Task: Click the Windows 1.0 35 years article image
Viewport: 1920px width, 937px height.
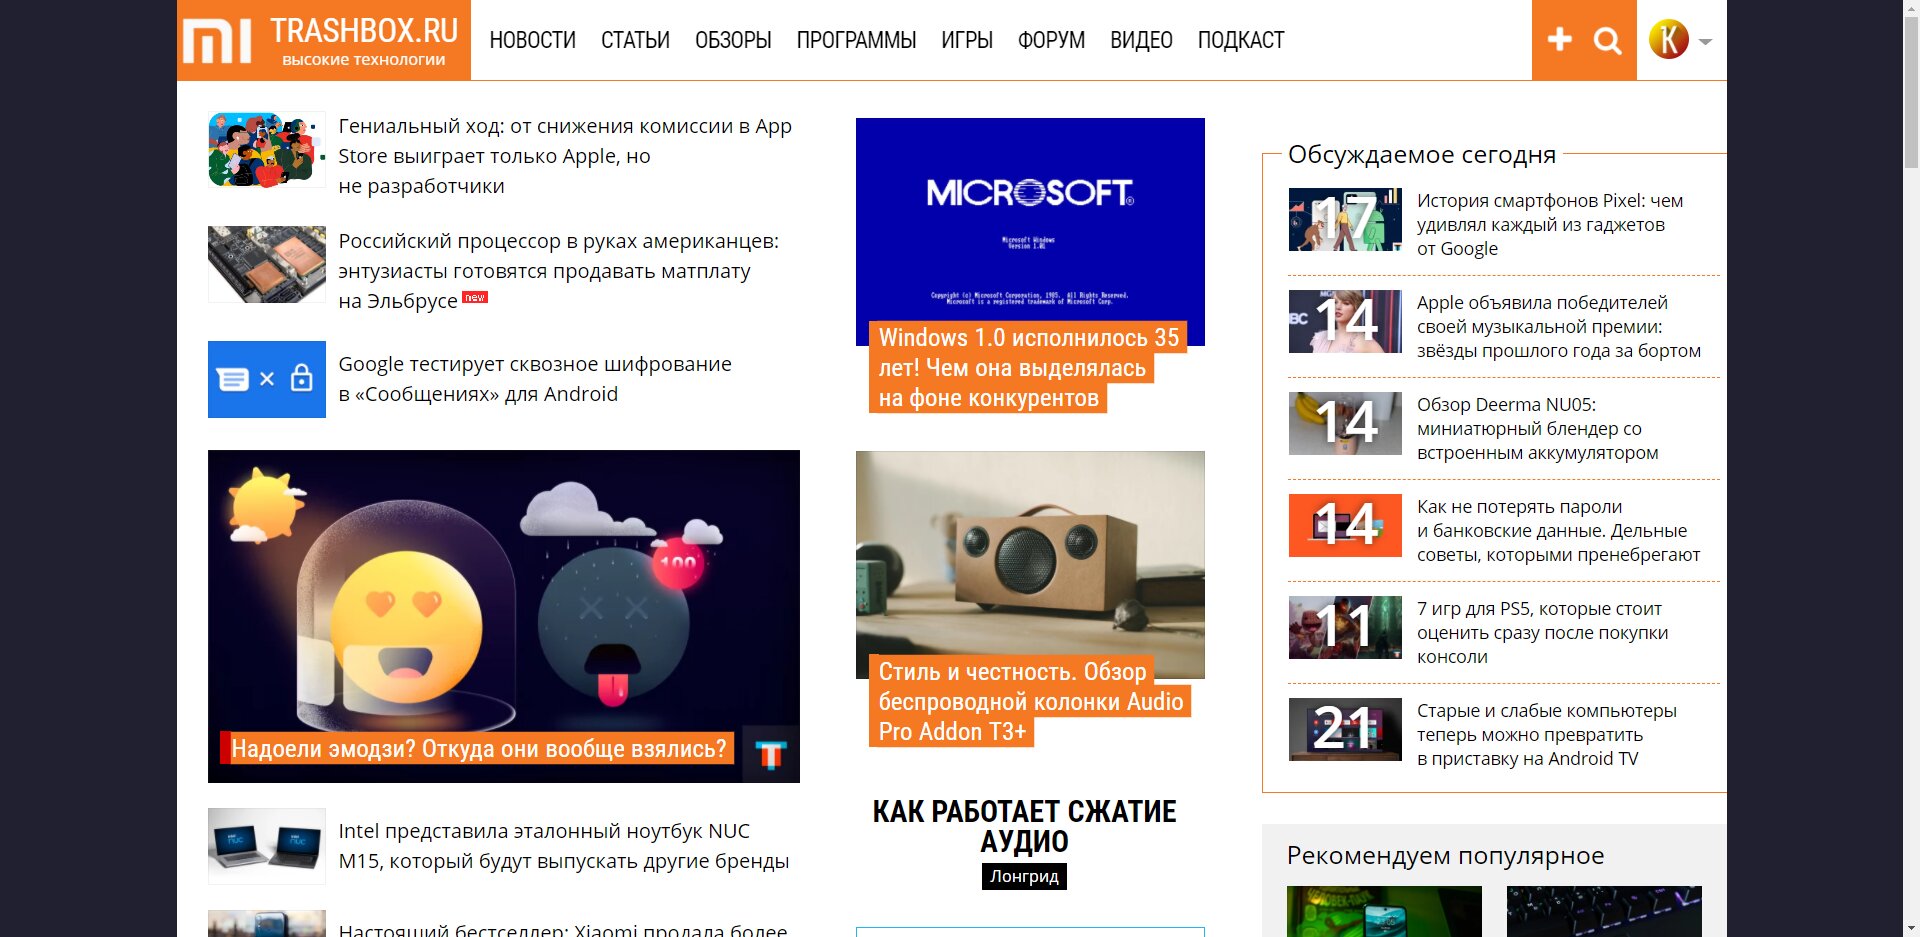Action: pos(1030,232)
